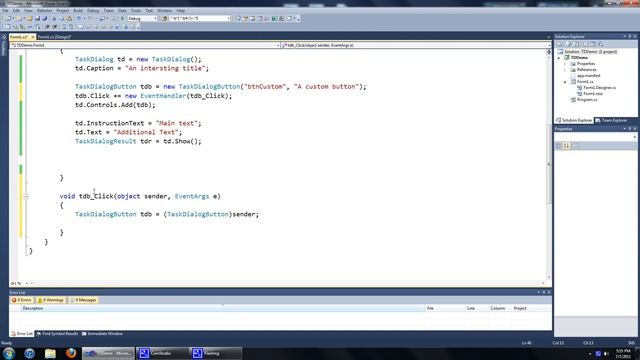Click the File column header in Error List
The image size is (640, 360).
(445, 309)
